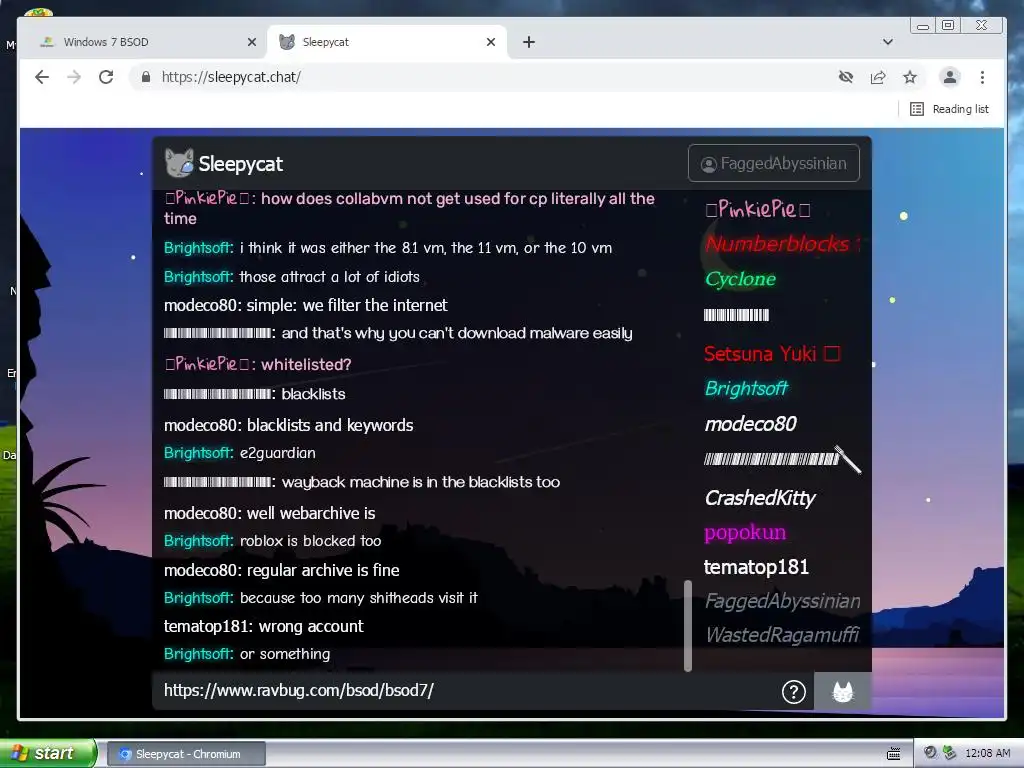Click the FaggedAbyssinian username button
The height and width of the screenshot is (768, 1024).
[x=774, y=163]
